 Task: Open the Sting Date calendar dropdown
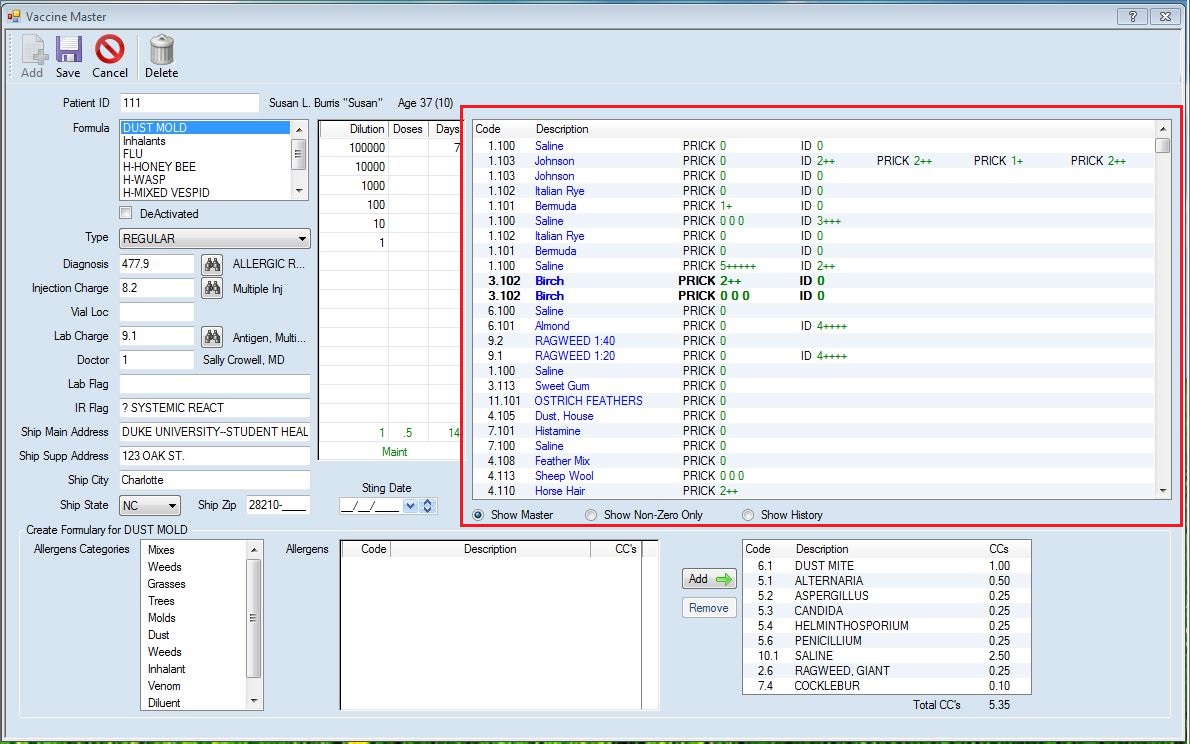410,507
